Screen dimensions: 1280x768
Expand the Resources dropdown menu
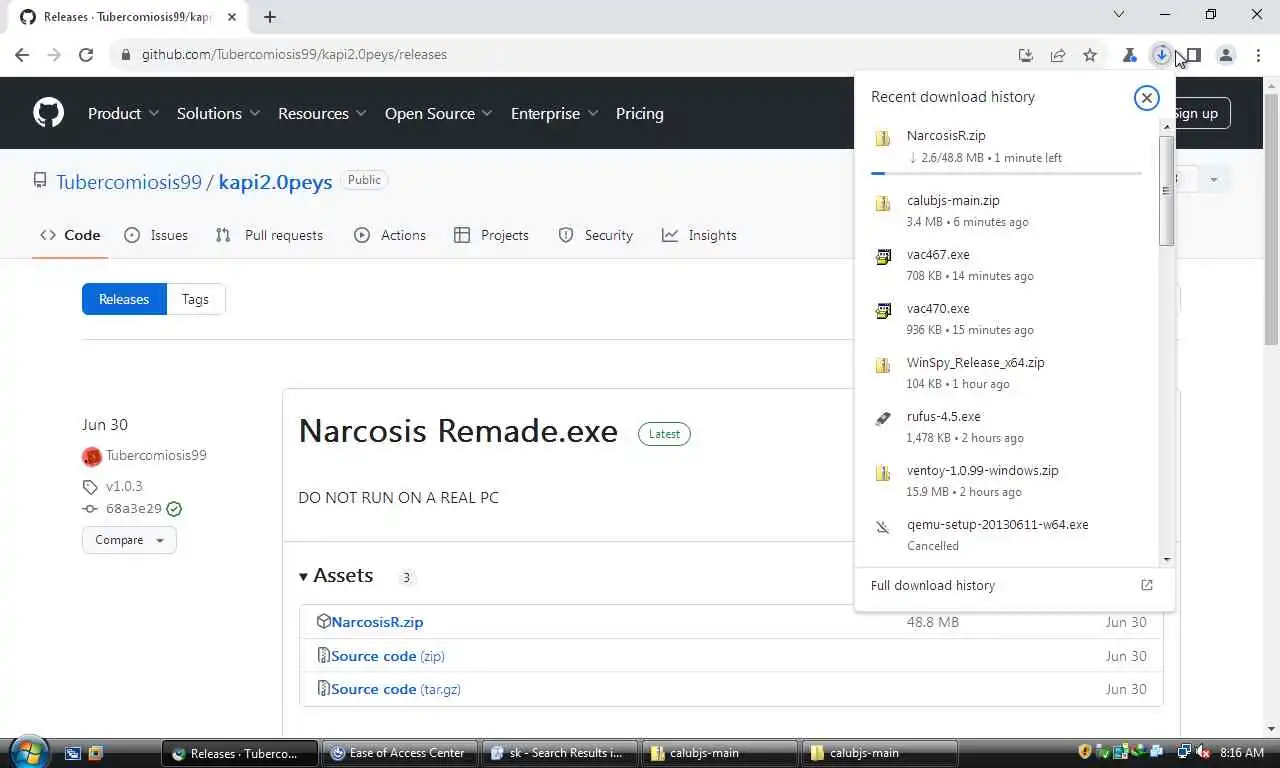pos(322,113)
